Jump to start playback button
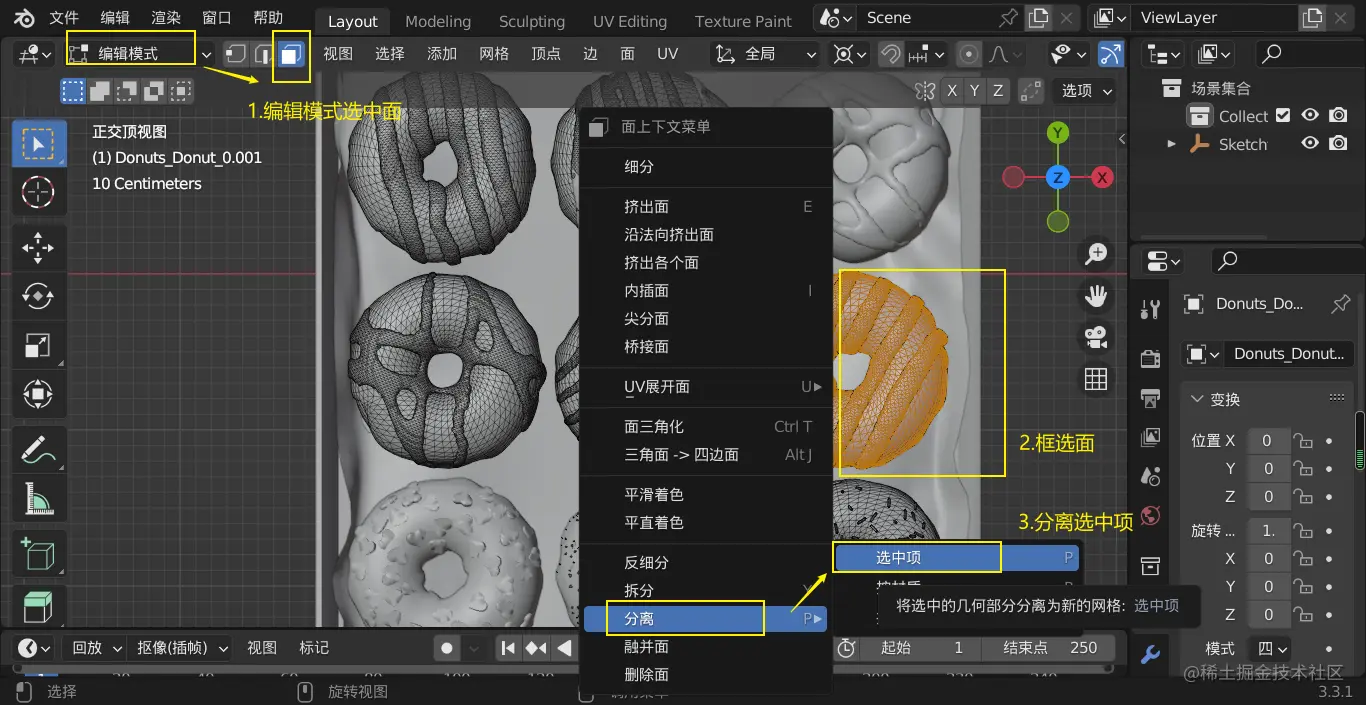 [x=509, y=648]
